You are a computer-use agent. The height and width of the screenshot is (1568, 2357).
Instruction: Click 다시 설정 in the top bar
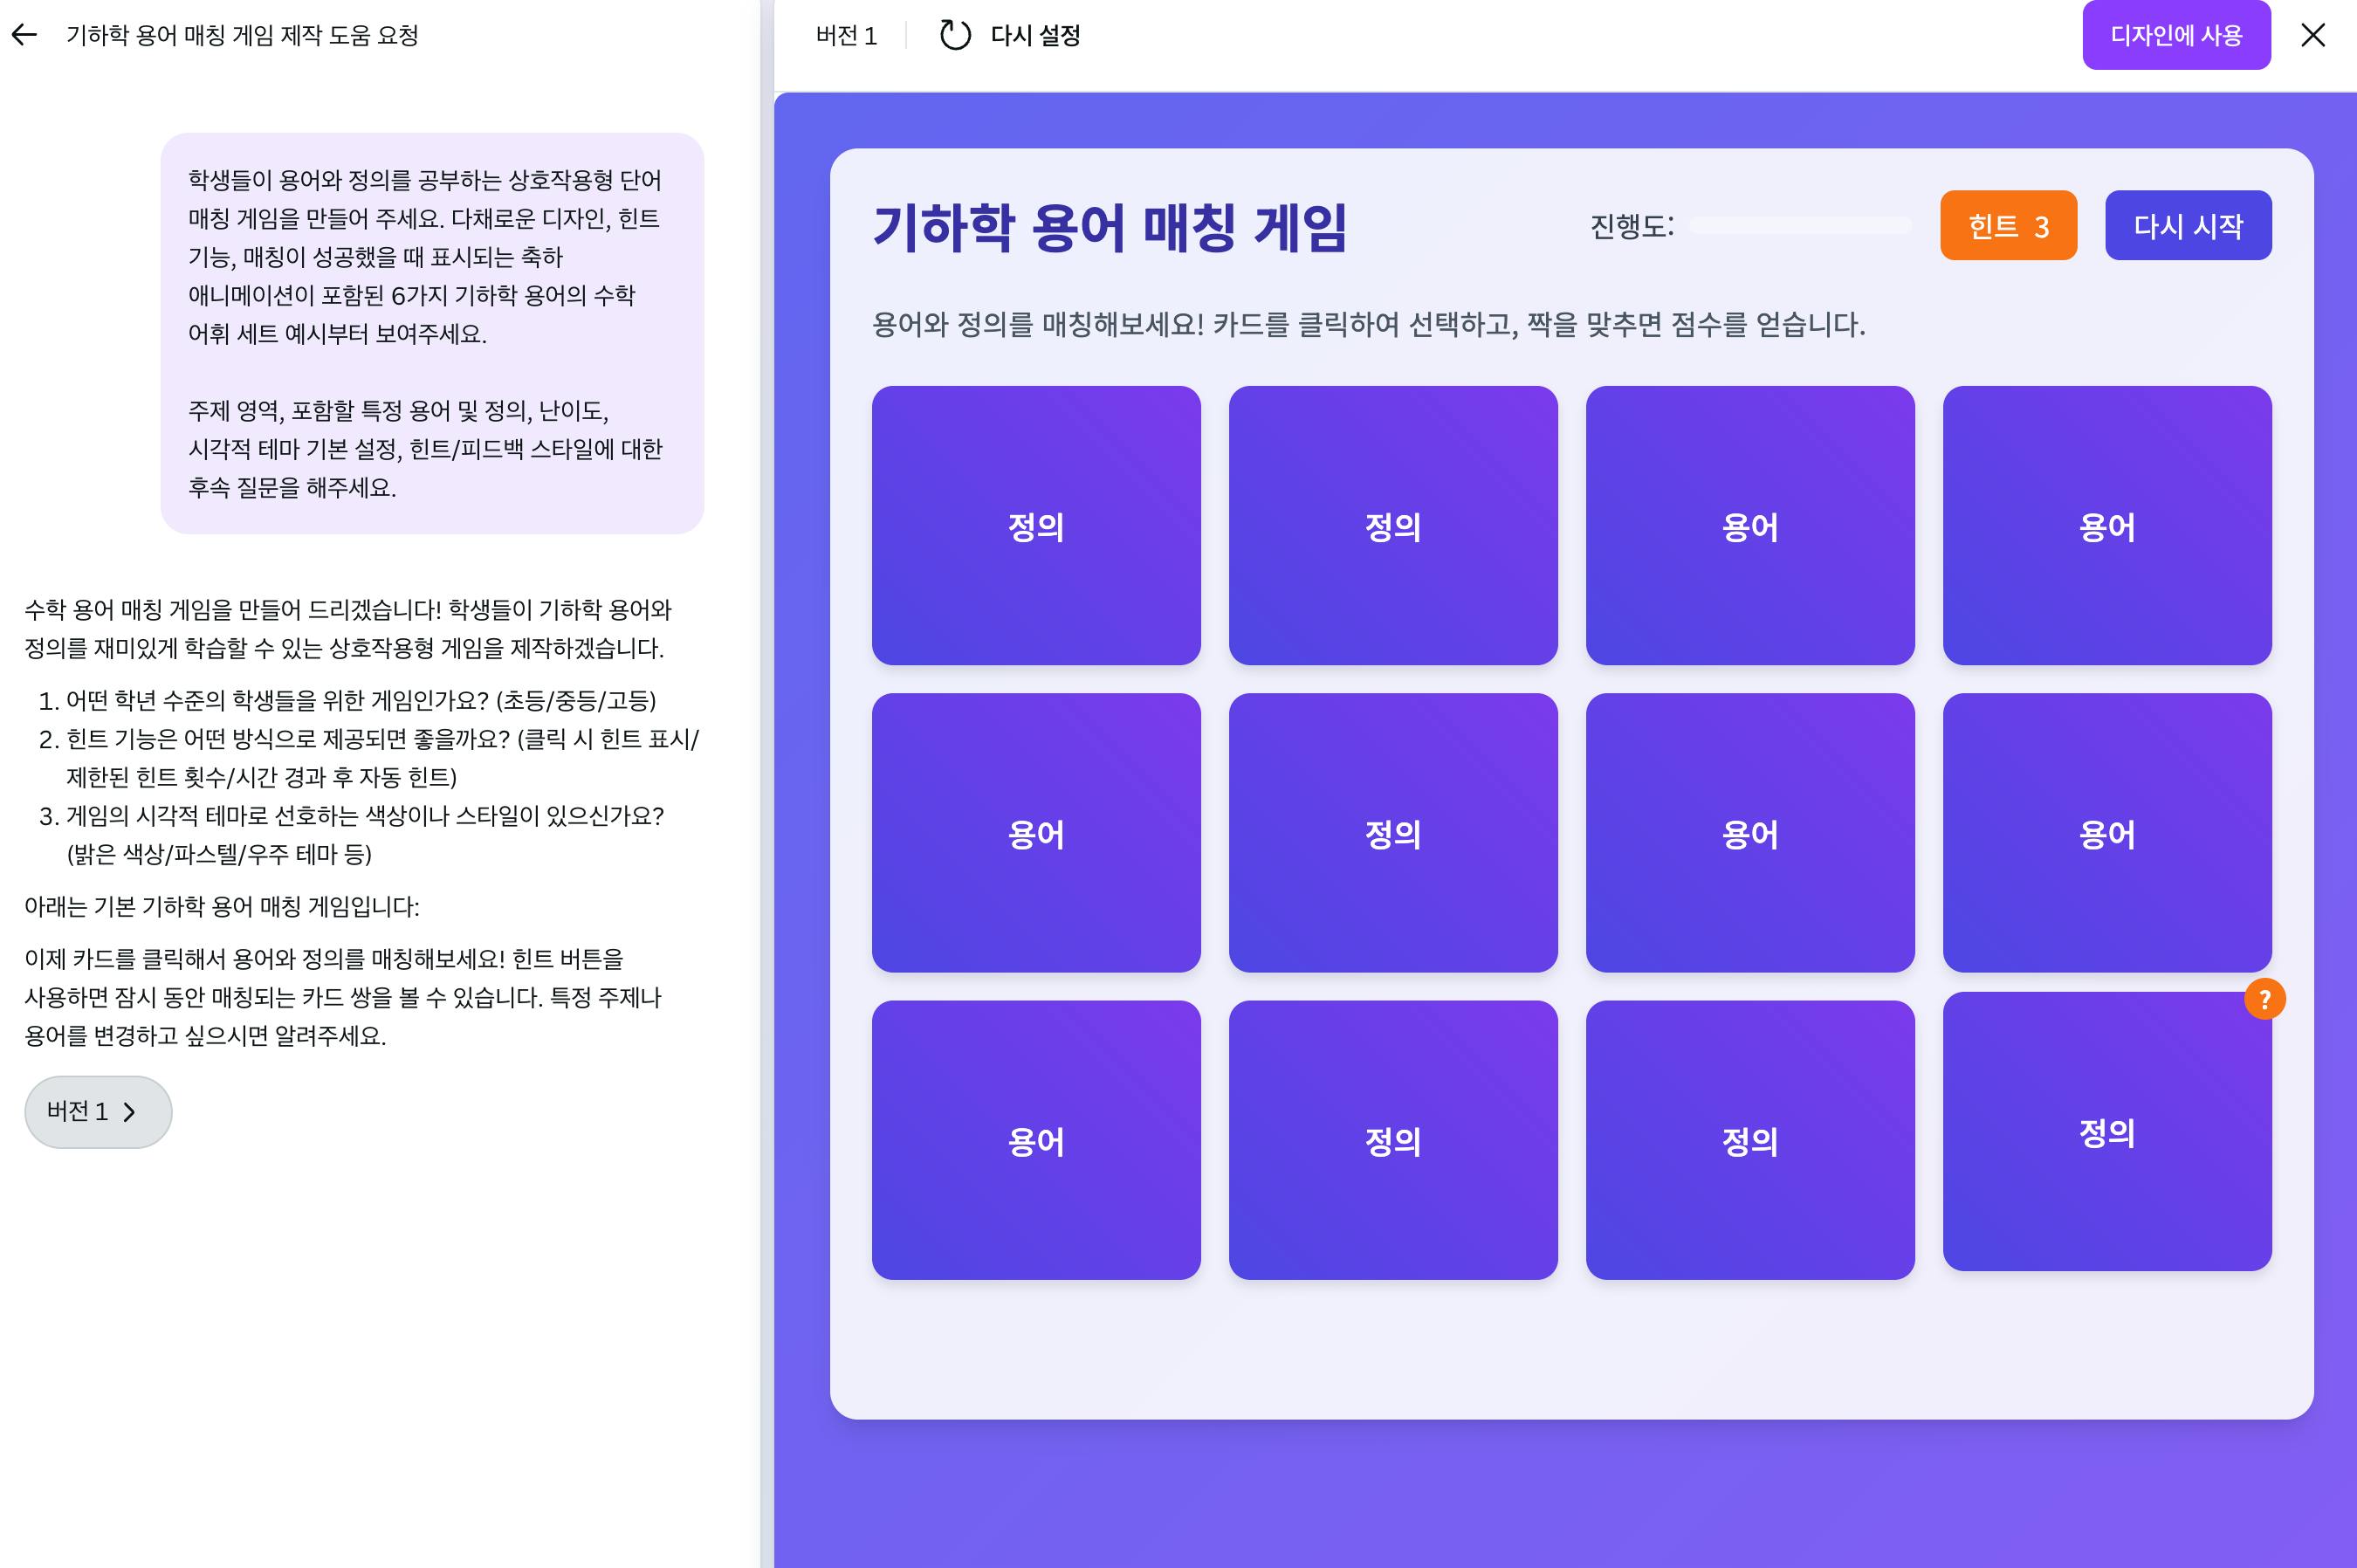[x=1035, y=36]
